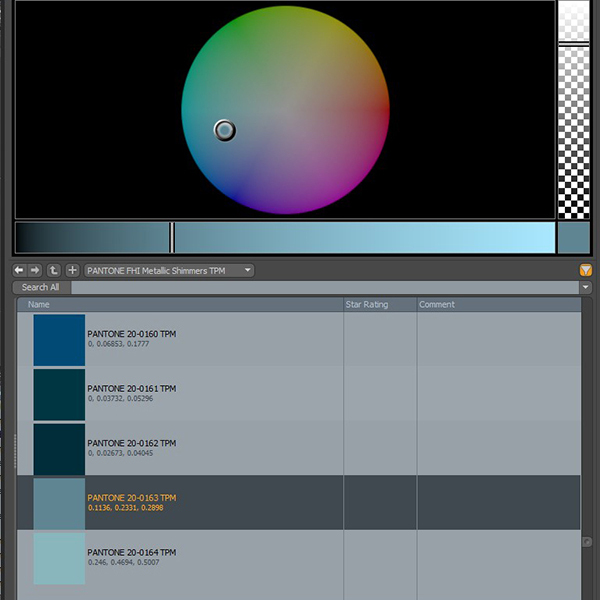Image resolution: width=600 pixels, height=600 pixels.
Task: Click the plus add preset icon
Action: click(72, 271)
